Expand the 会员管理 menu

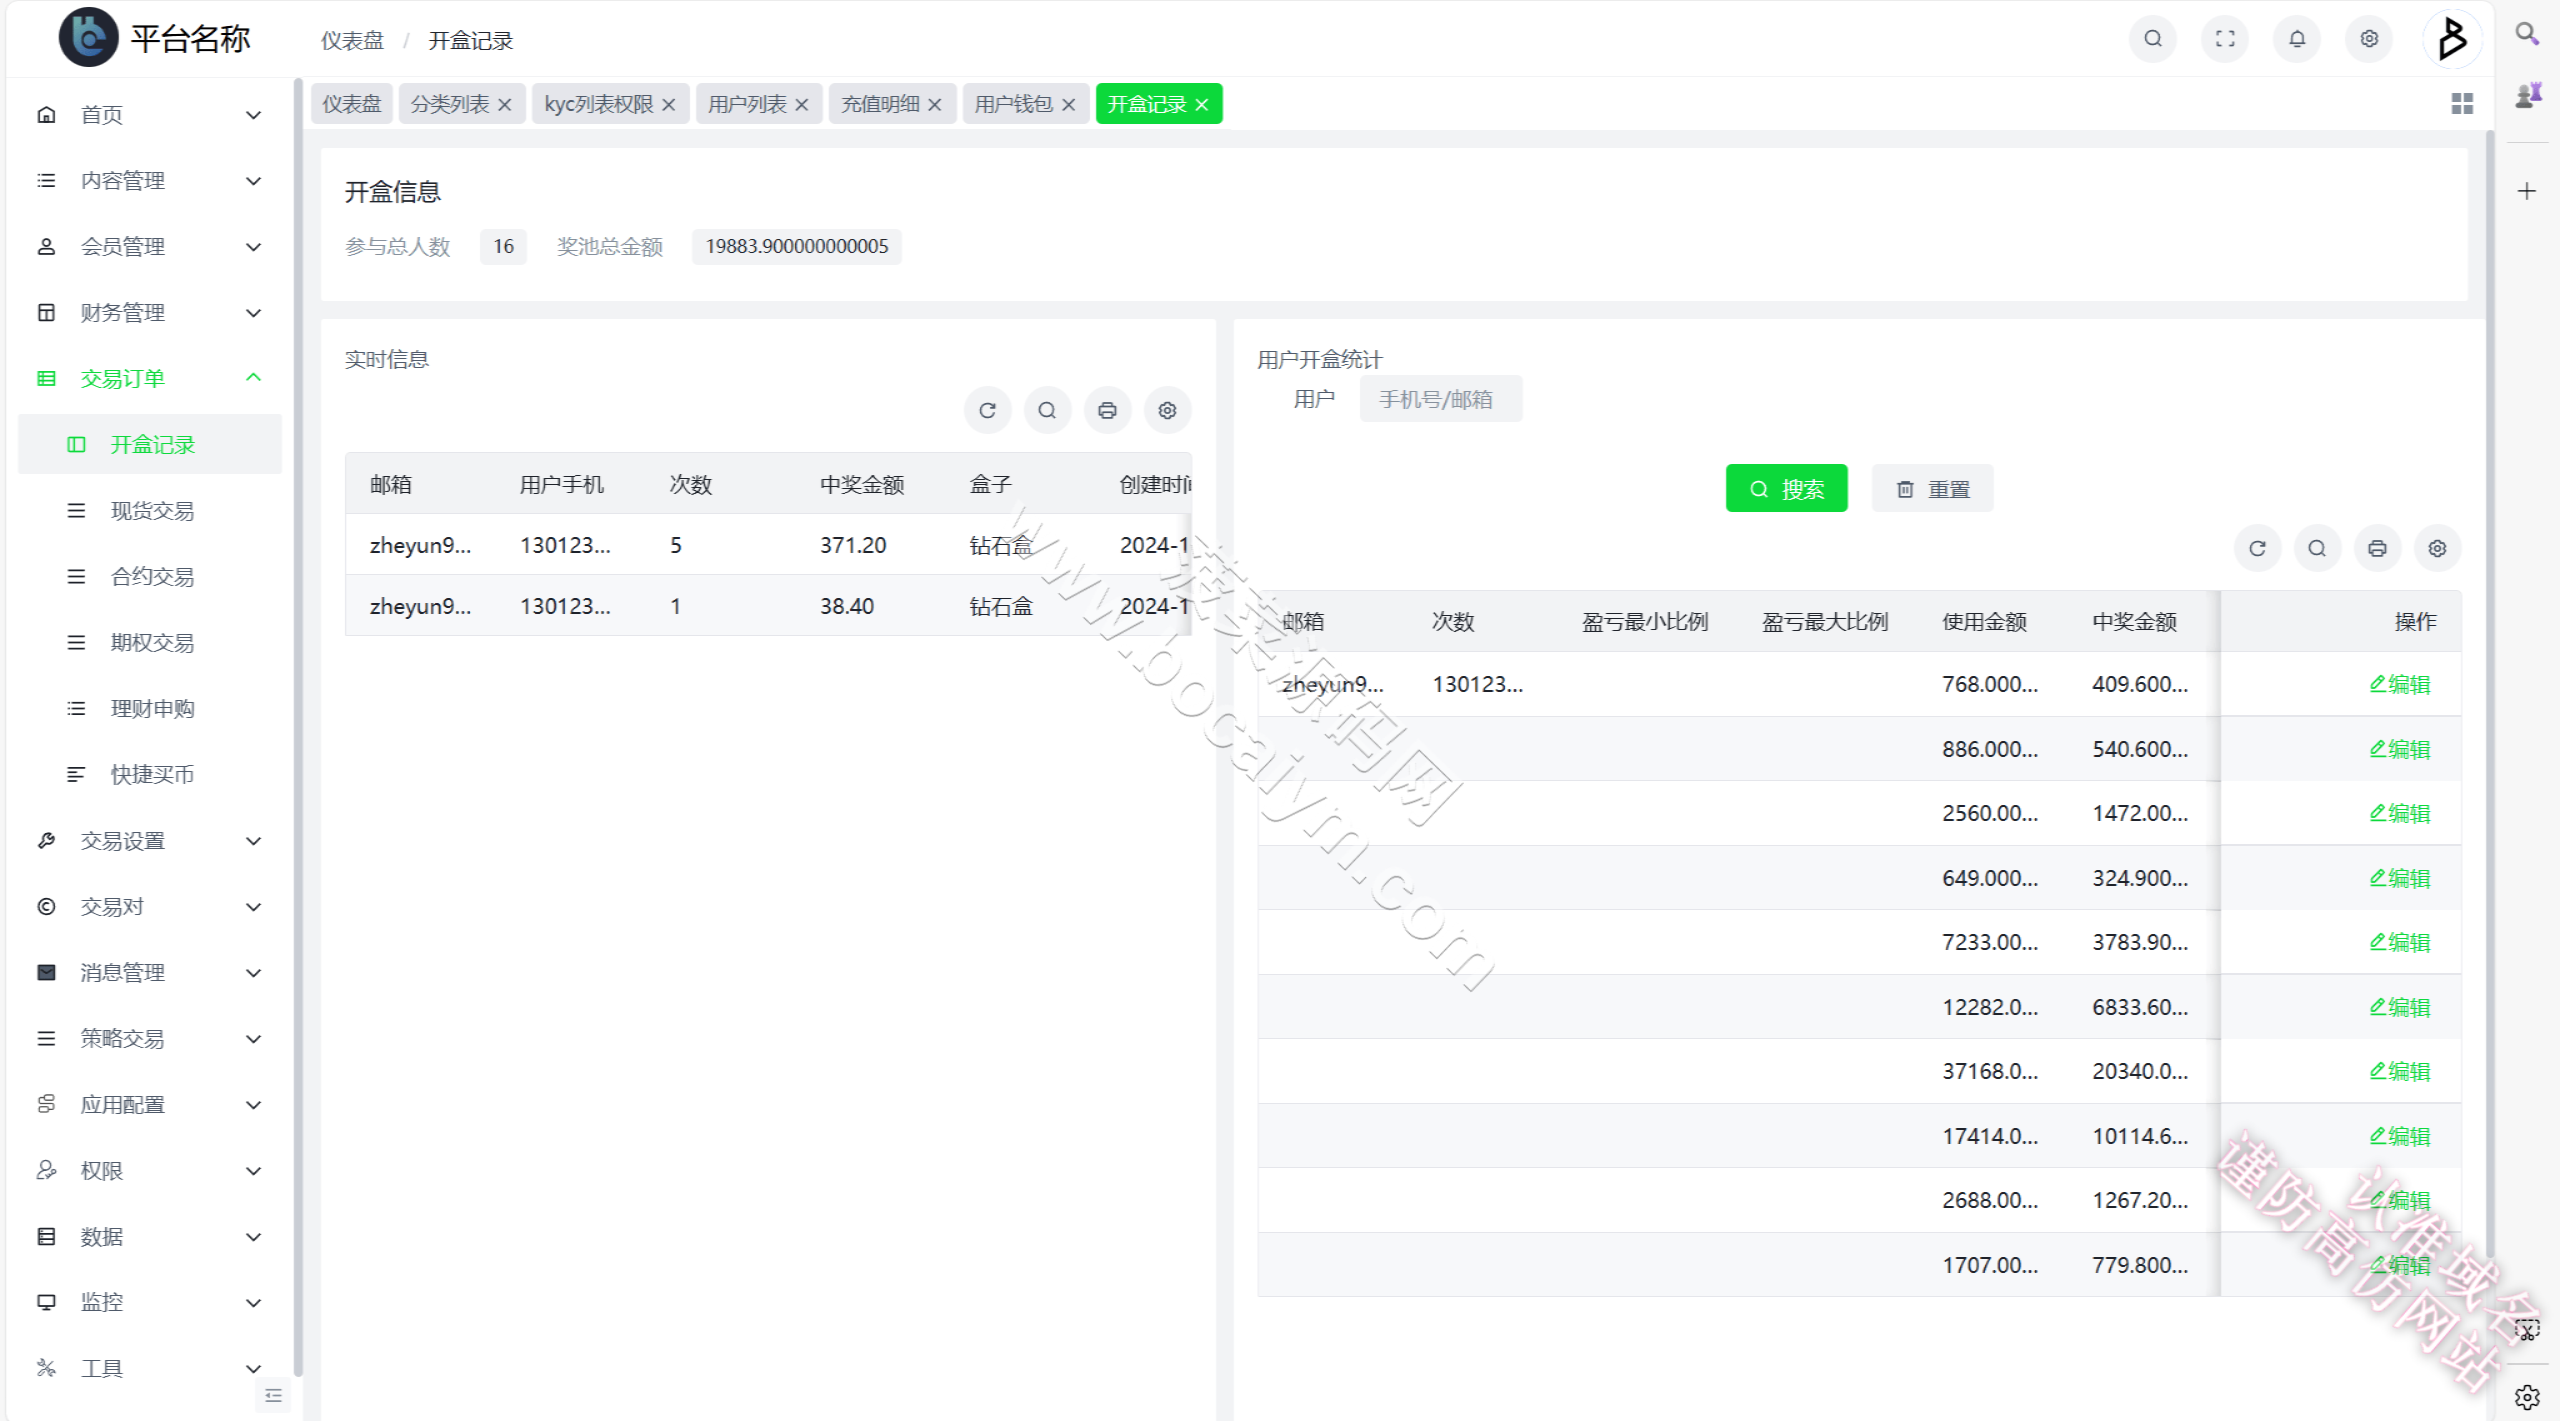[150, 247]
